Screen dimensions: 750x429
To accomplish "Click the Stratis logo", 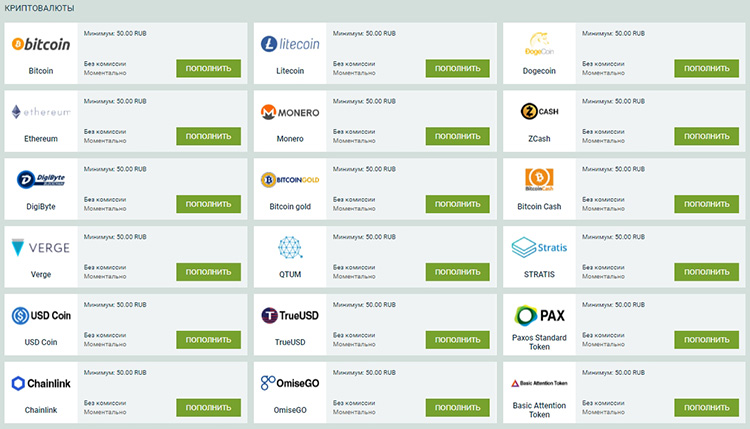I will click(539, 247).
